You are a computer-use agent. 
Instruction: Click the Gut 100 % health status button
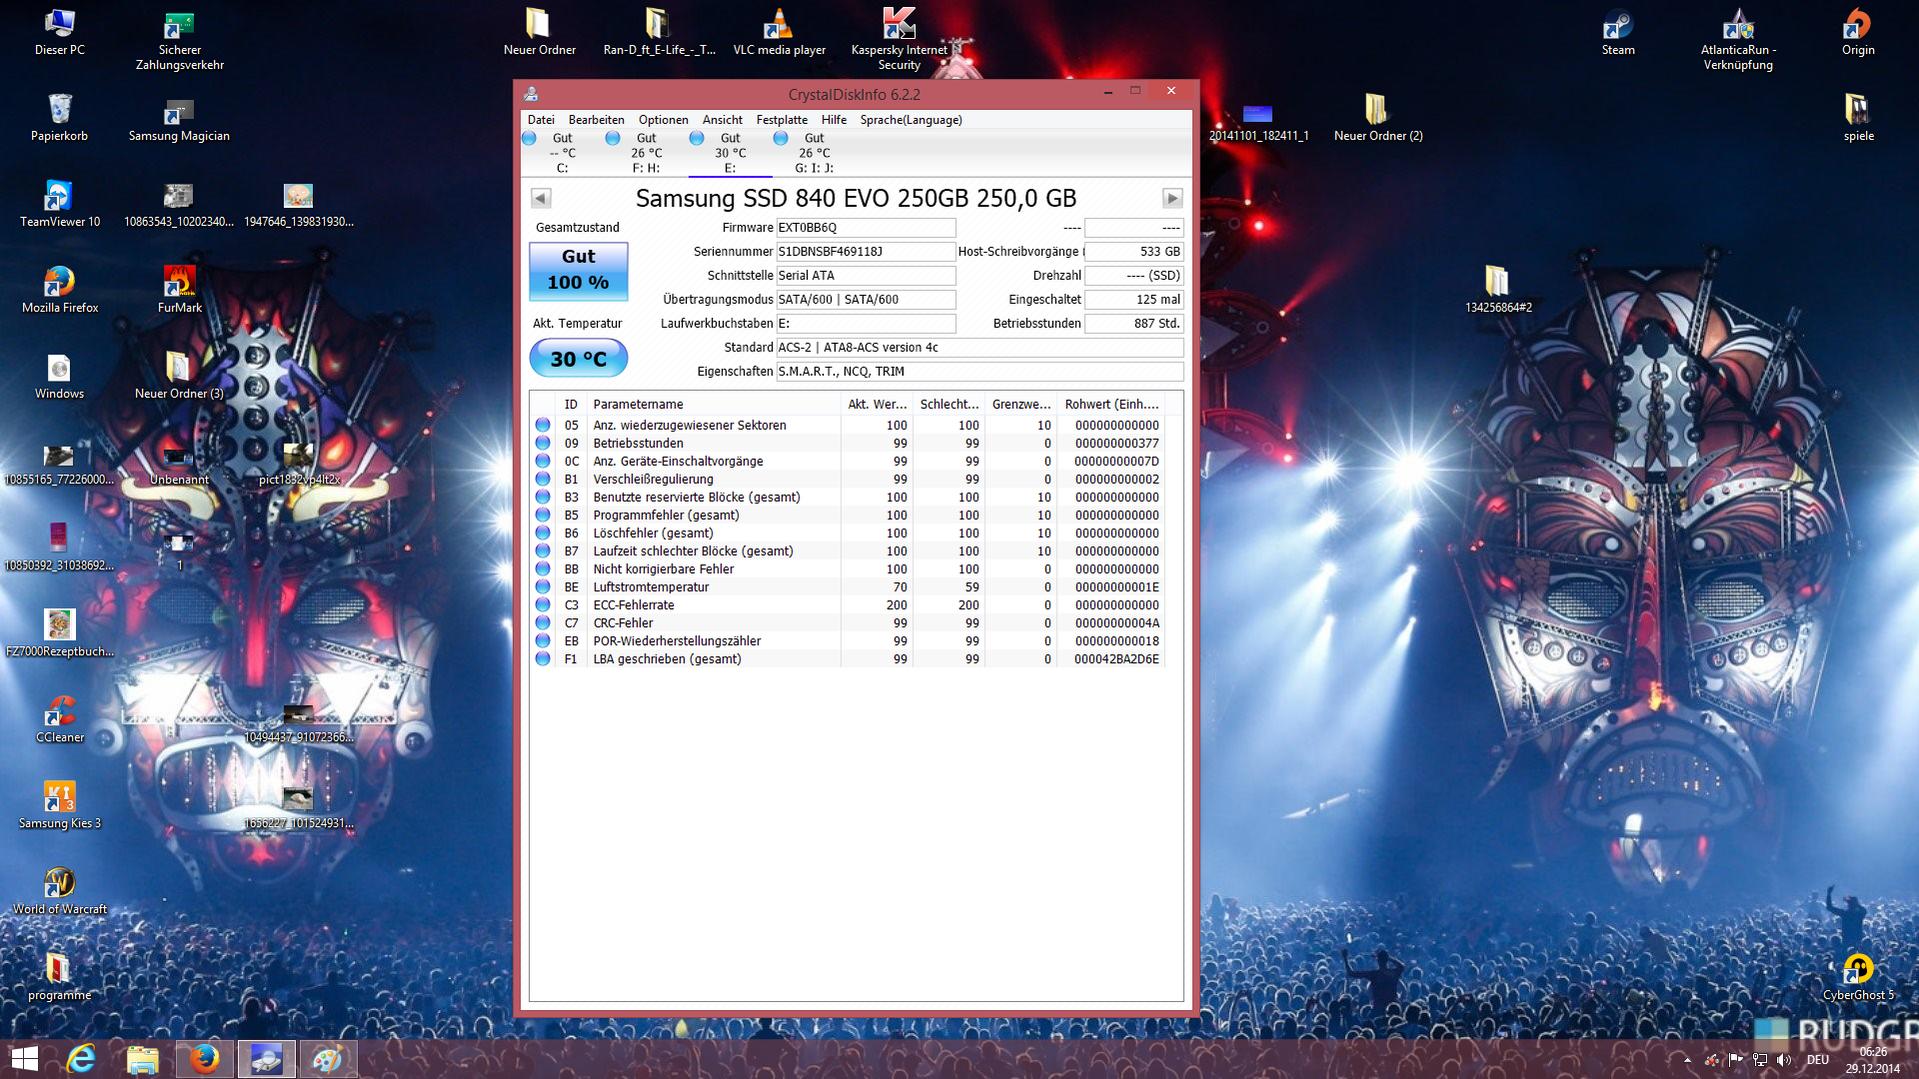pos(578,270)
